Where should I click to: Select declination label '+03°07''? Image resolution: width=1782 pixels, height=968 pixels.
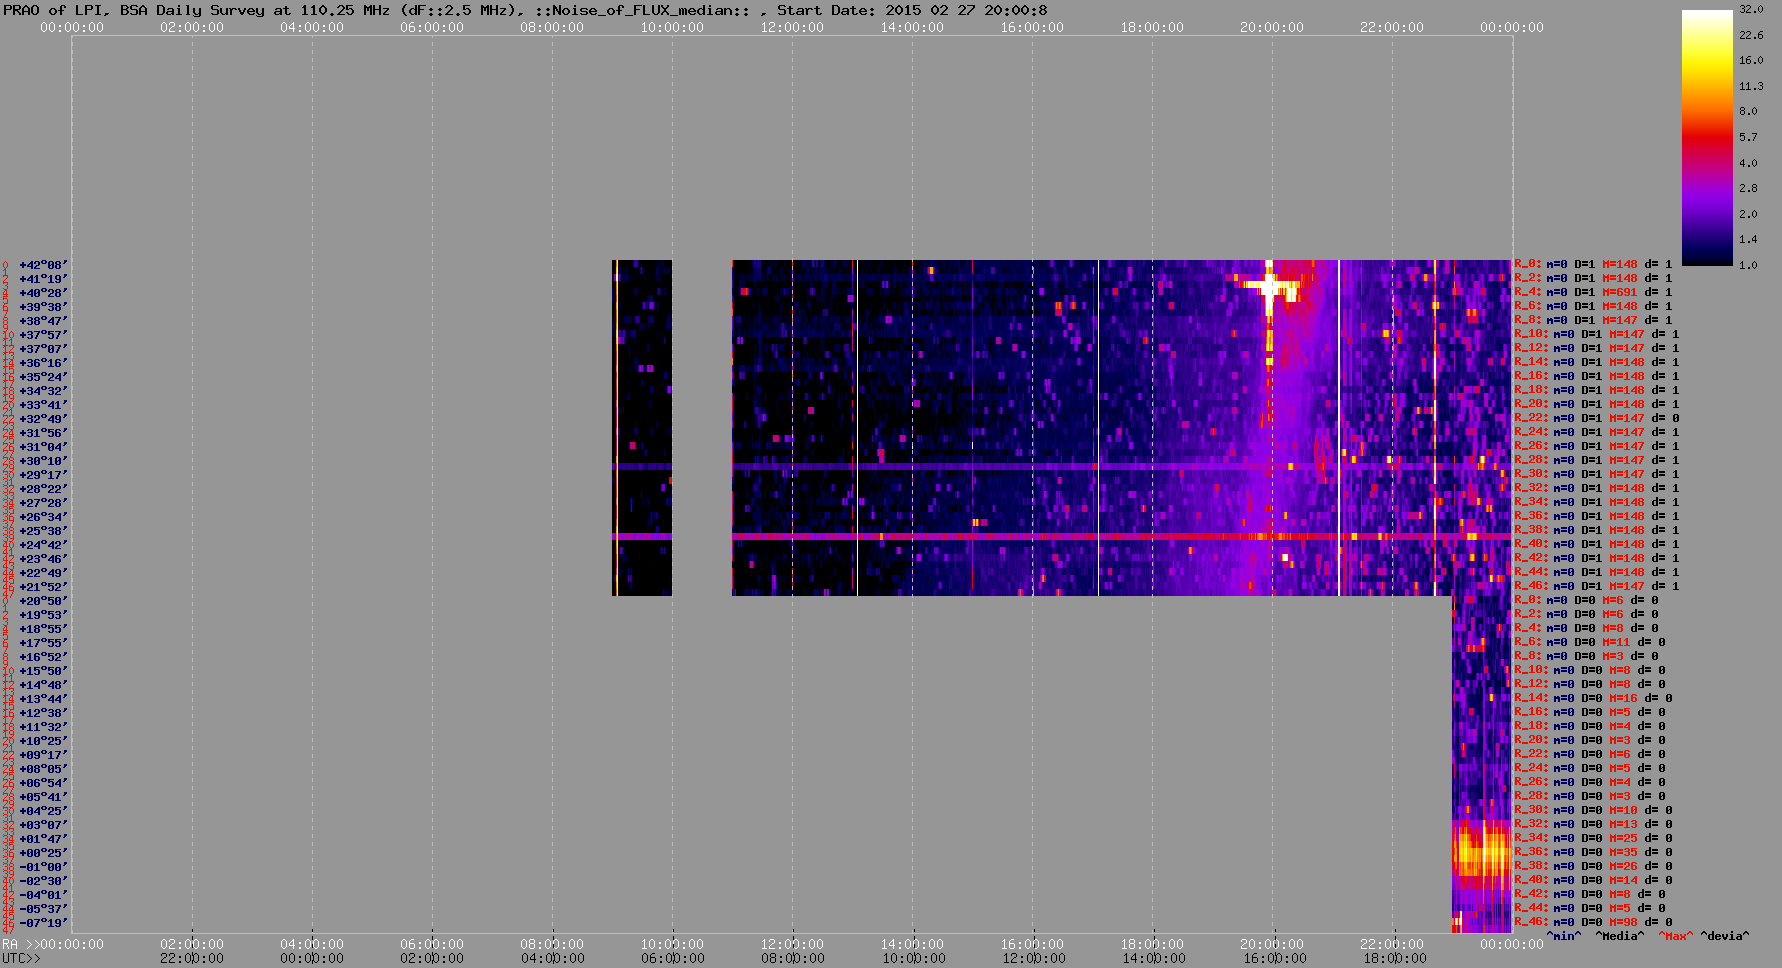coord(43,825)
